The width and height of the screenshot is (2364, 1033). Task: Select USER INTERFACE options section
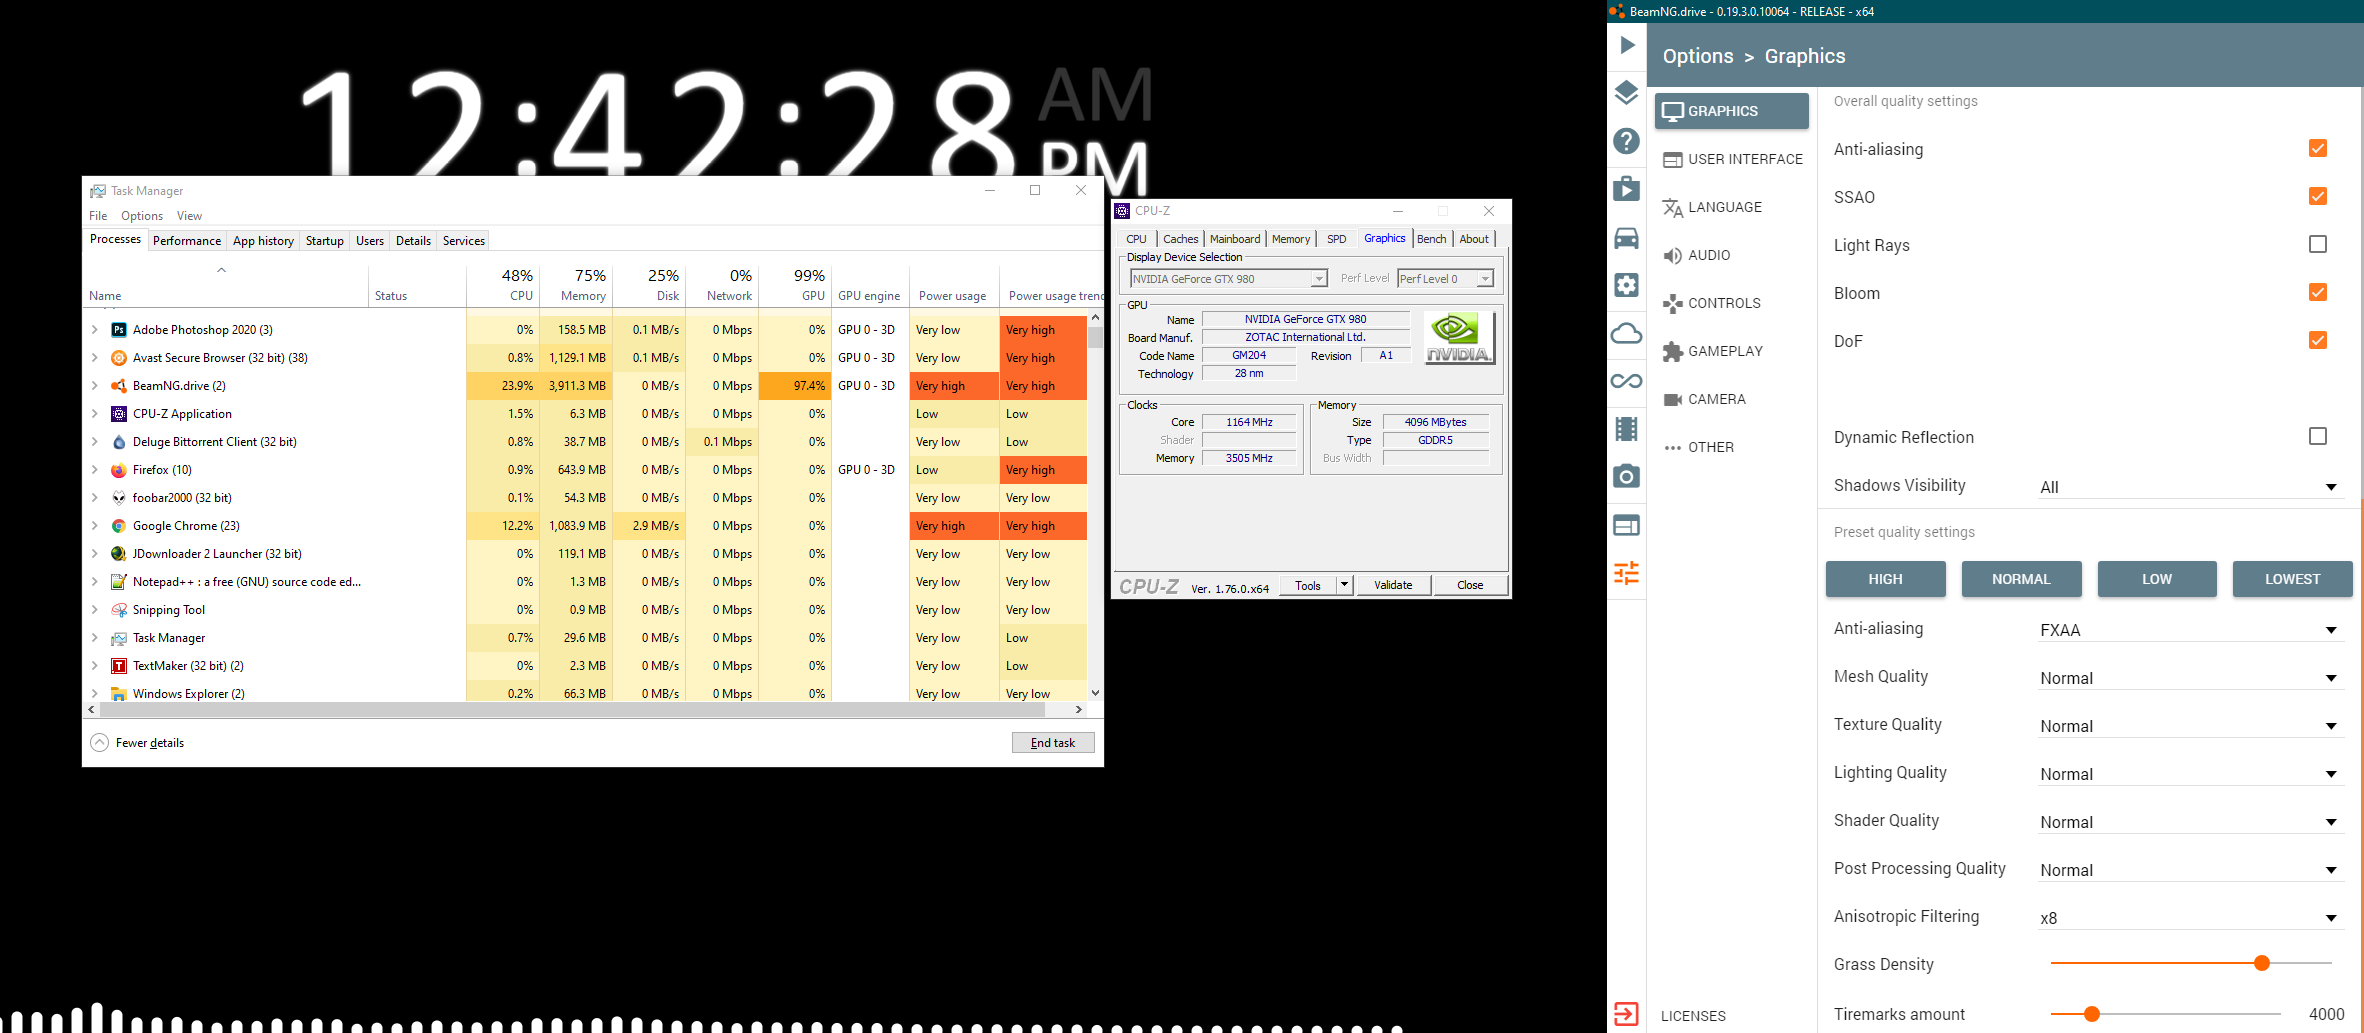[x=1732, y=159]
